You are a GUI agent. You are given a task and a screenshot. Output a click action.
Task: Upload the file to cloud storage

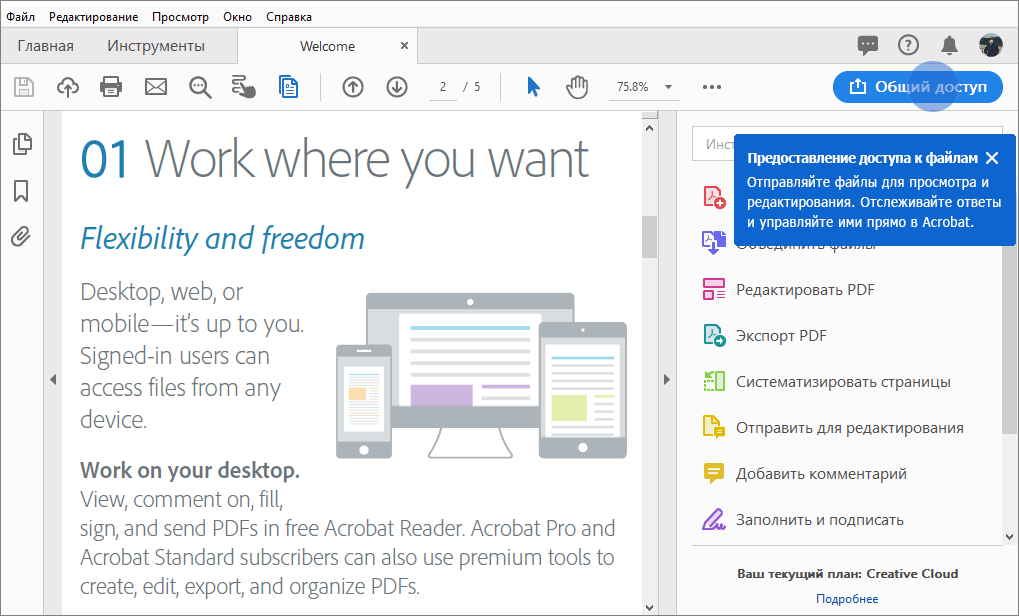coord(67,87)
